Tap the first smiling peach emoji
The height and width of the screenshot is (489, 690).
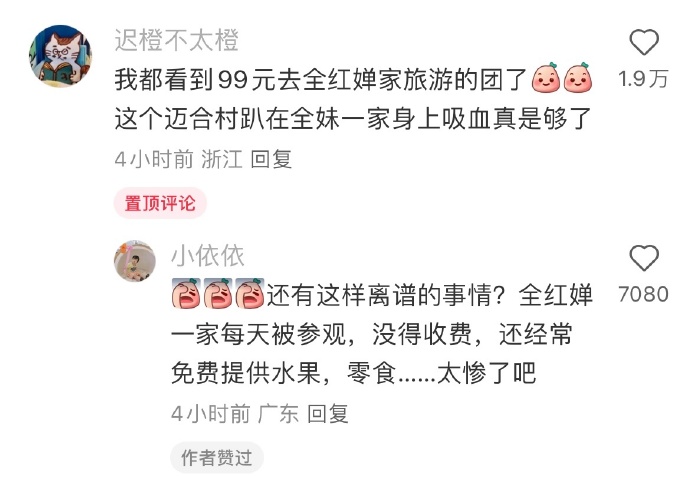click(x=546, y=77)
